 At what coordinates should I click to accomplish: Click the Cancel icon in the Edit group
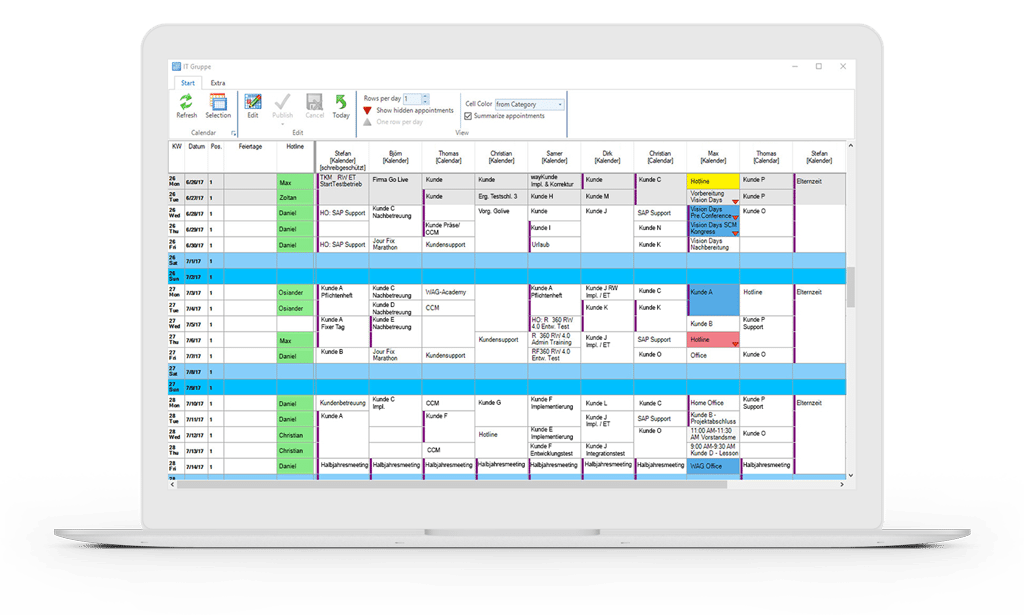[316, 100]
